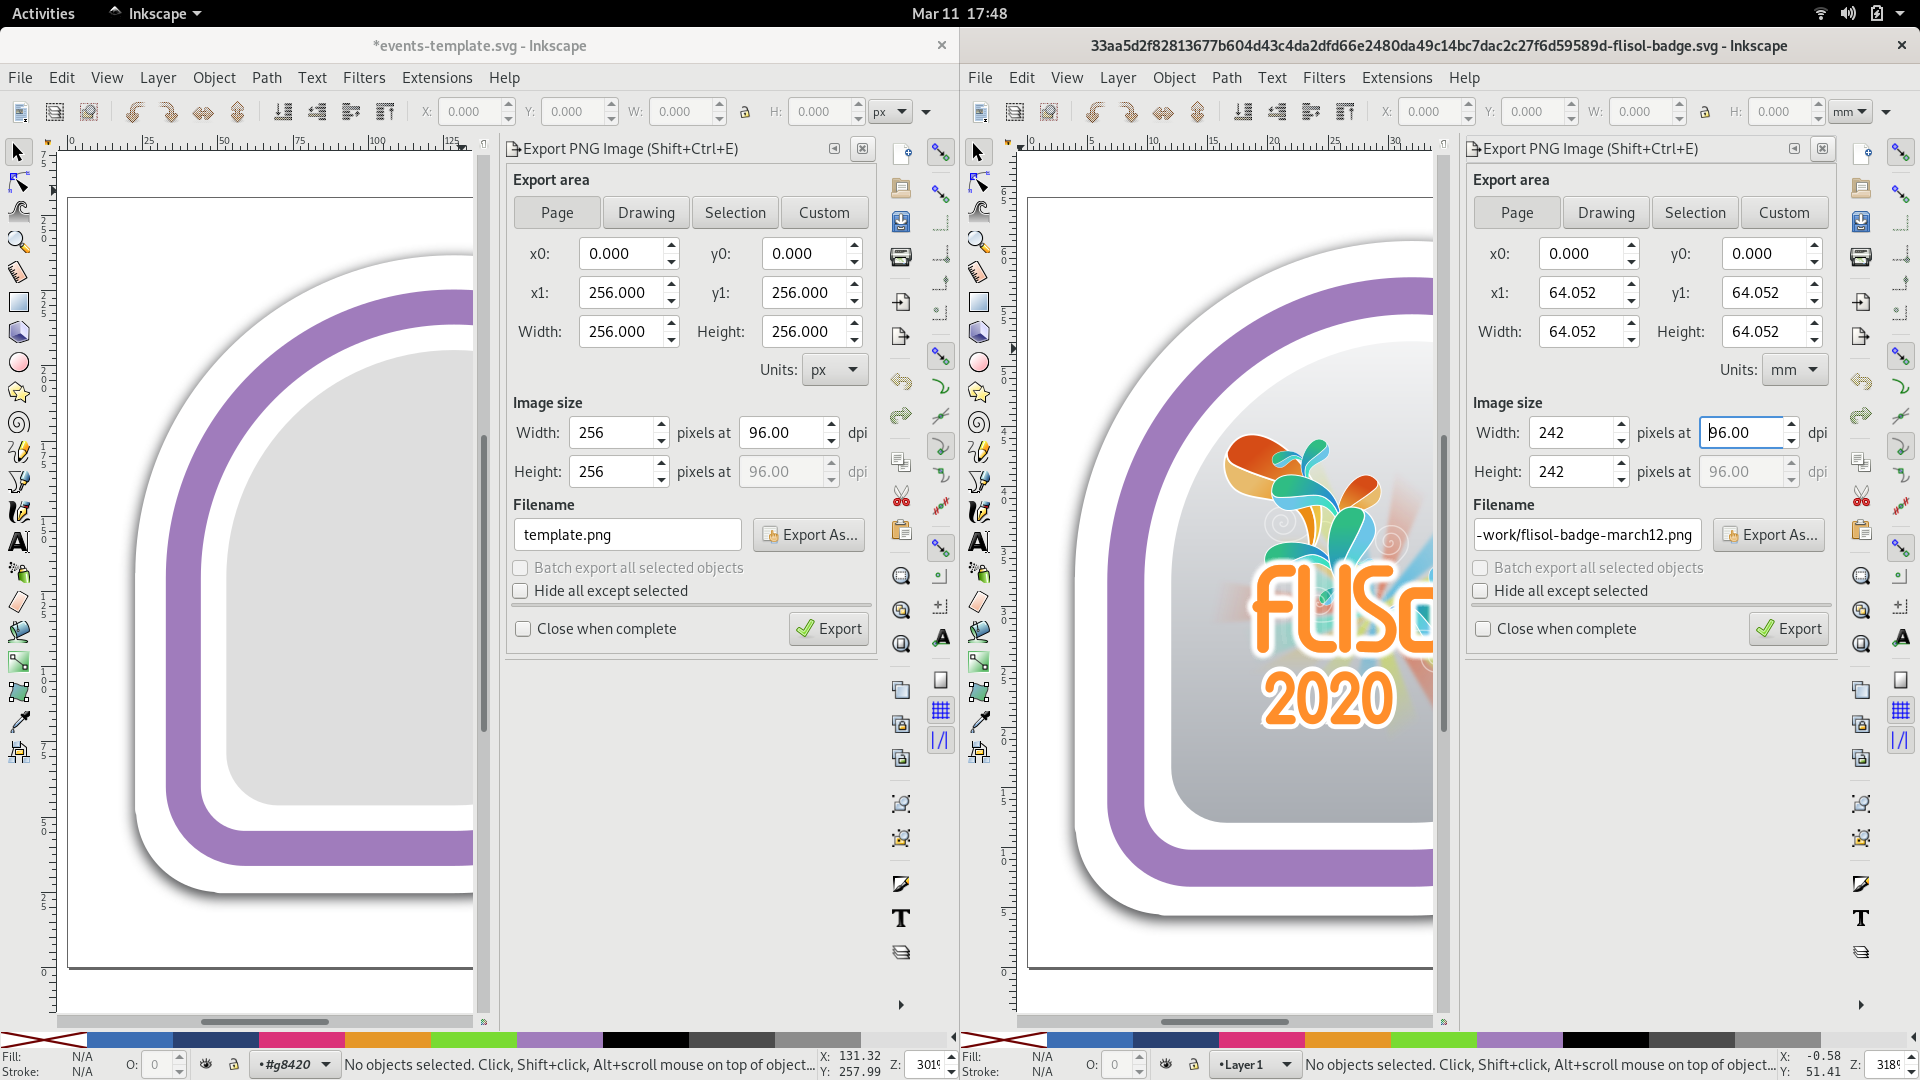Click the Cut scissors icon in events-template window
The height and width of the screenshot is (1080, 1920).
pos(901,496)
